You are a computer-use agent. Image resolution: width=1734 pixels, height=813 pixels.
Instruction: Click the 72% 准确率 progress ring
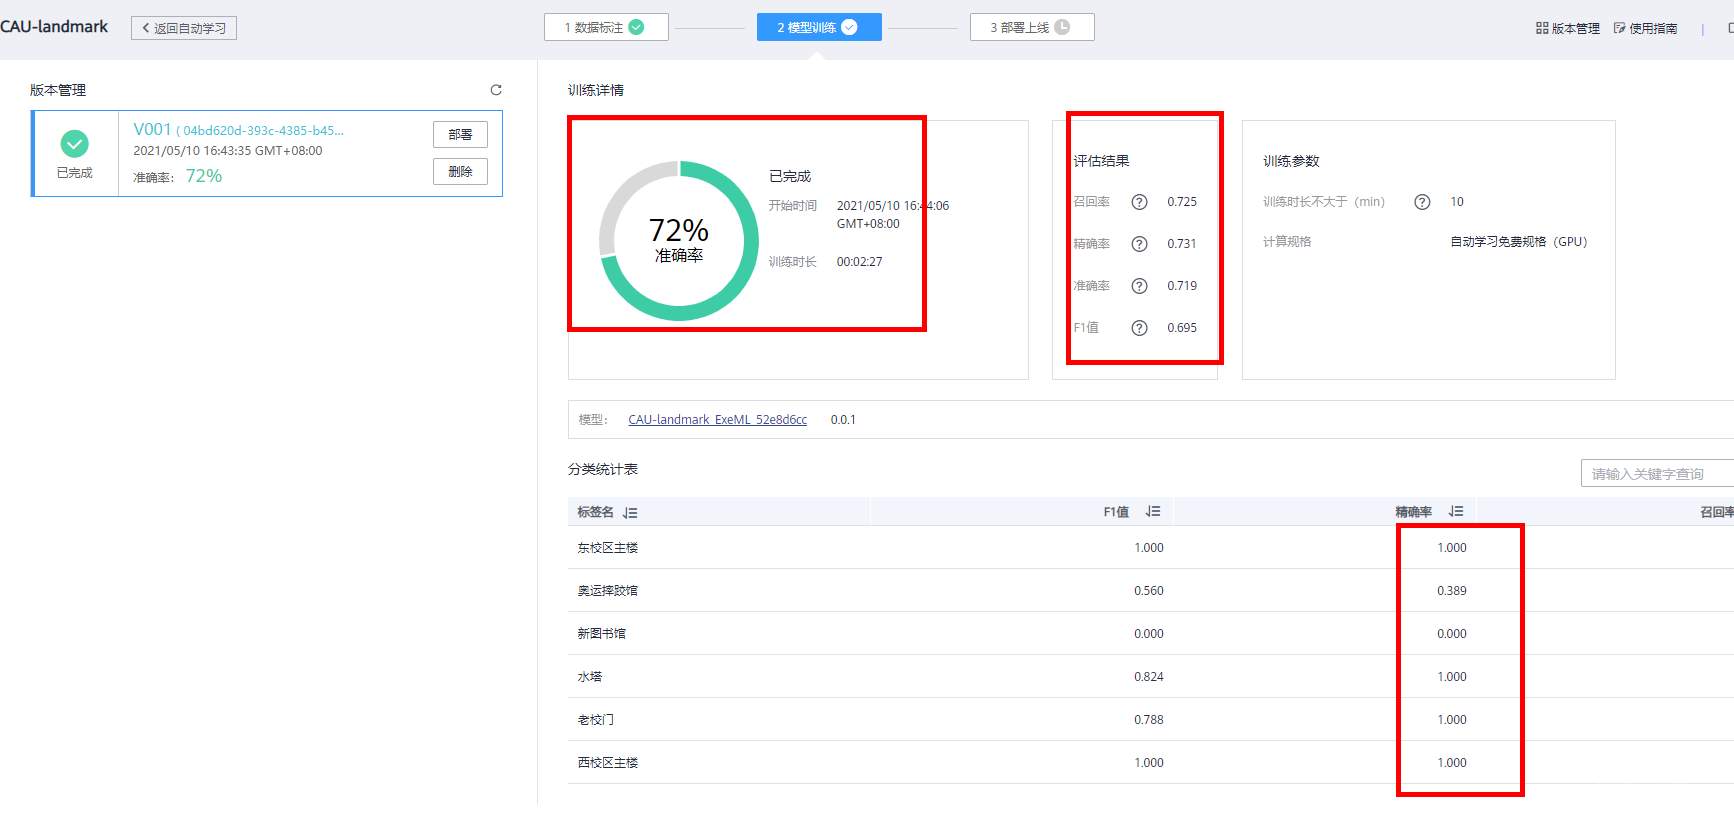click(679, 241)
